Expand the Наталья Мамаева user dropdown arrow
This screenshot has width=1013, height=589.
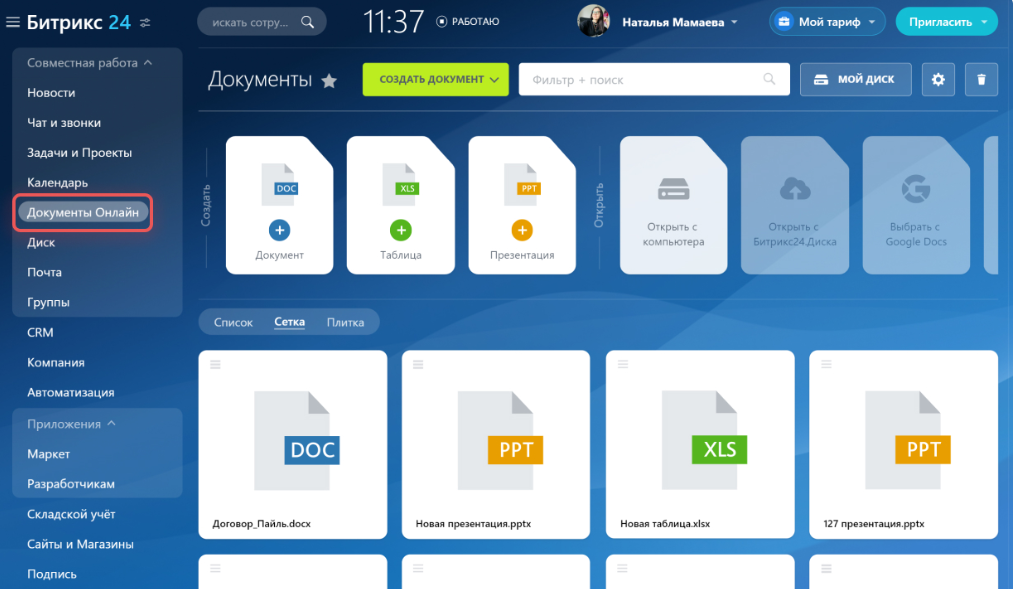click(x=735, y=22)
